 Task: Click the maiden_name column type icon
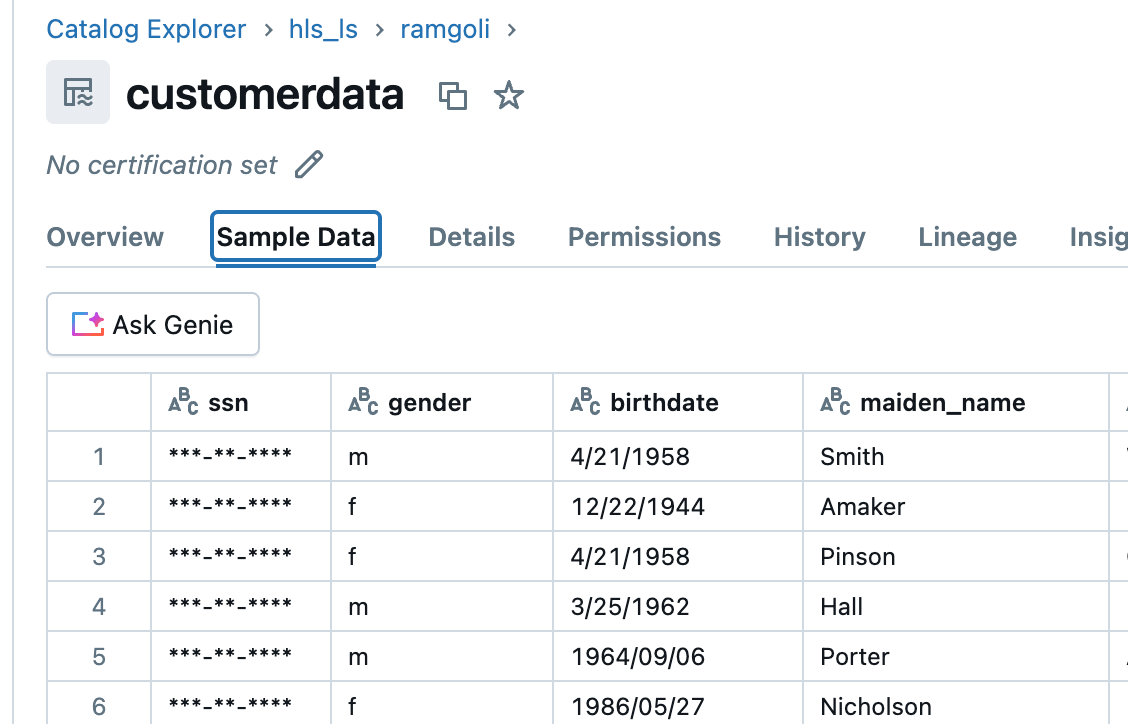point(835,402)
